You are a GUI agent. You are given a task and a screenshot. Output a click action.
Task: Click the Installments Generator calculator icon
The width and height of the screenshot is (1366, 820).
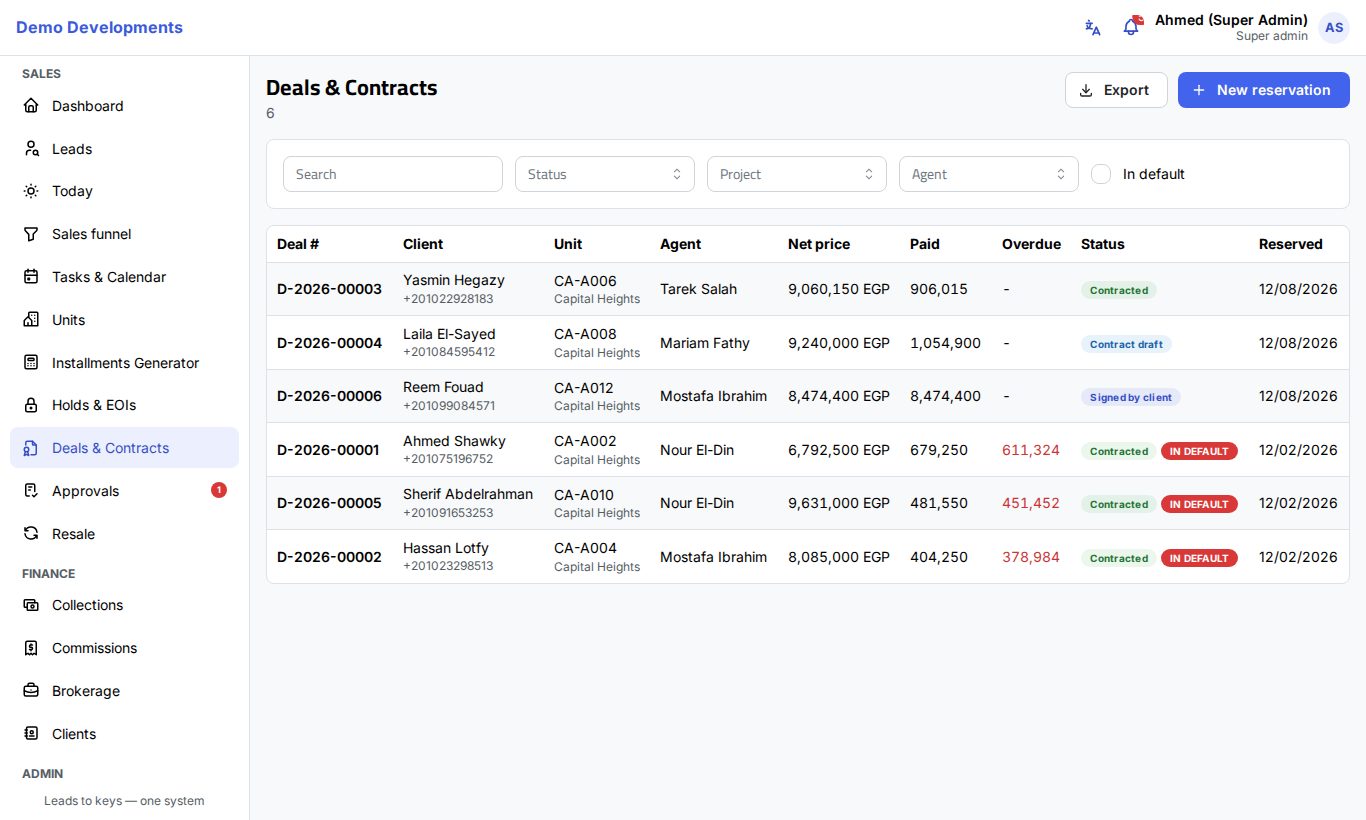coord(31,363)
